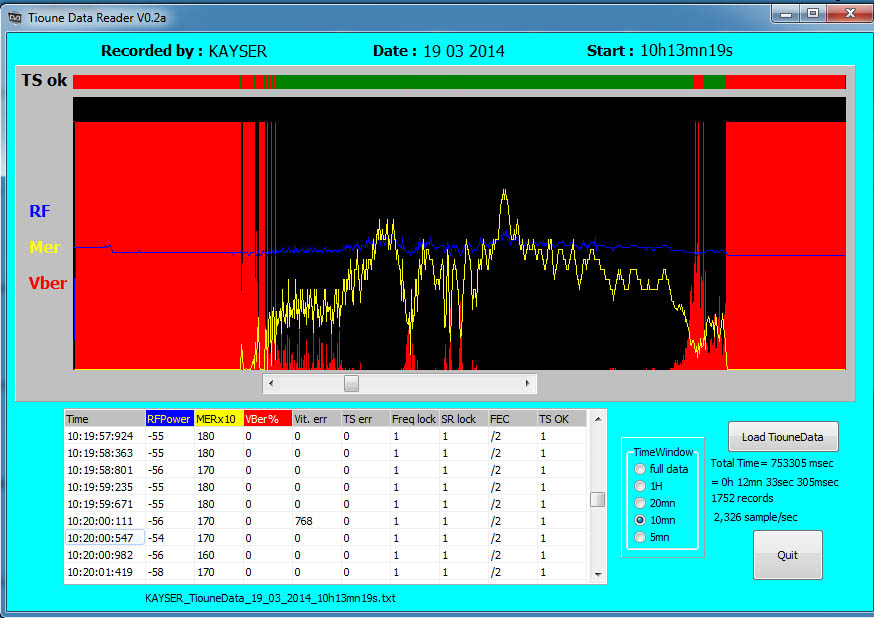Close the Tioune Data Reader window

(850, 13)
